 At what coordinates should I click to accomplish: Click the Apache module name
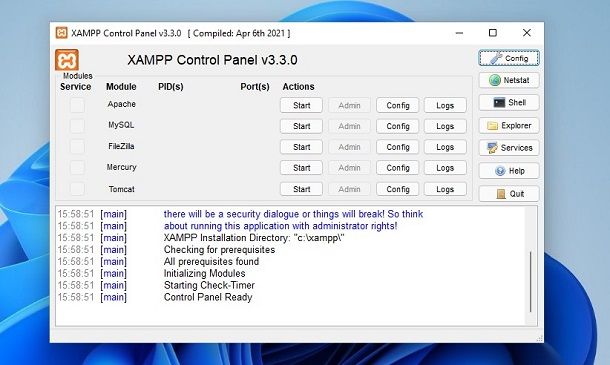[x=122, y=104]
